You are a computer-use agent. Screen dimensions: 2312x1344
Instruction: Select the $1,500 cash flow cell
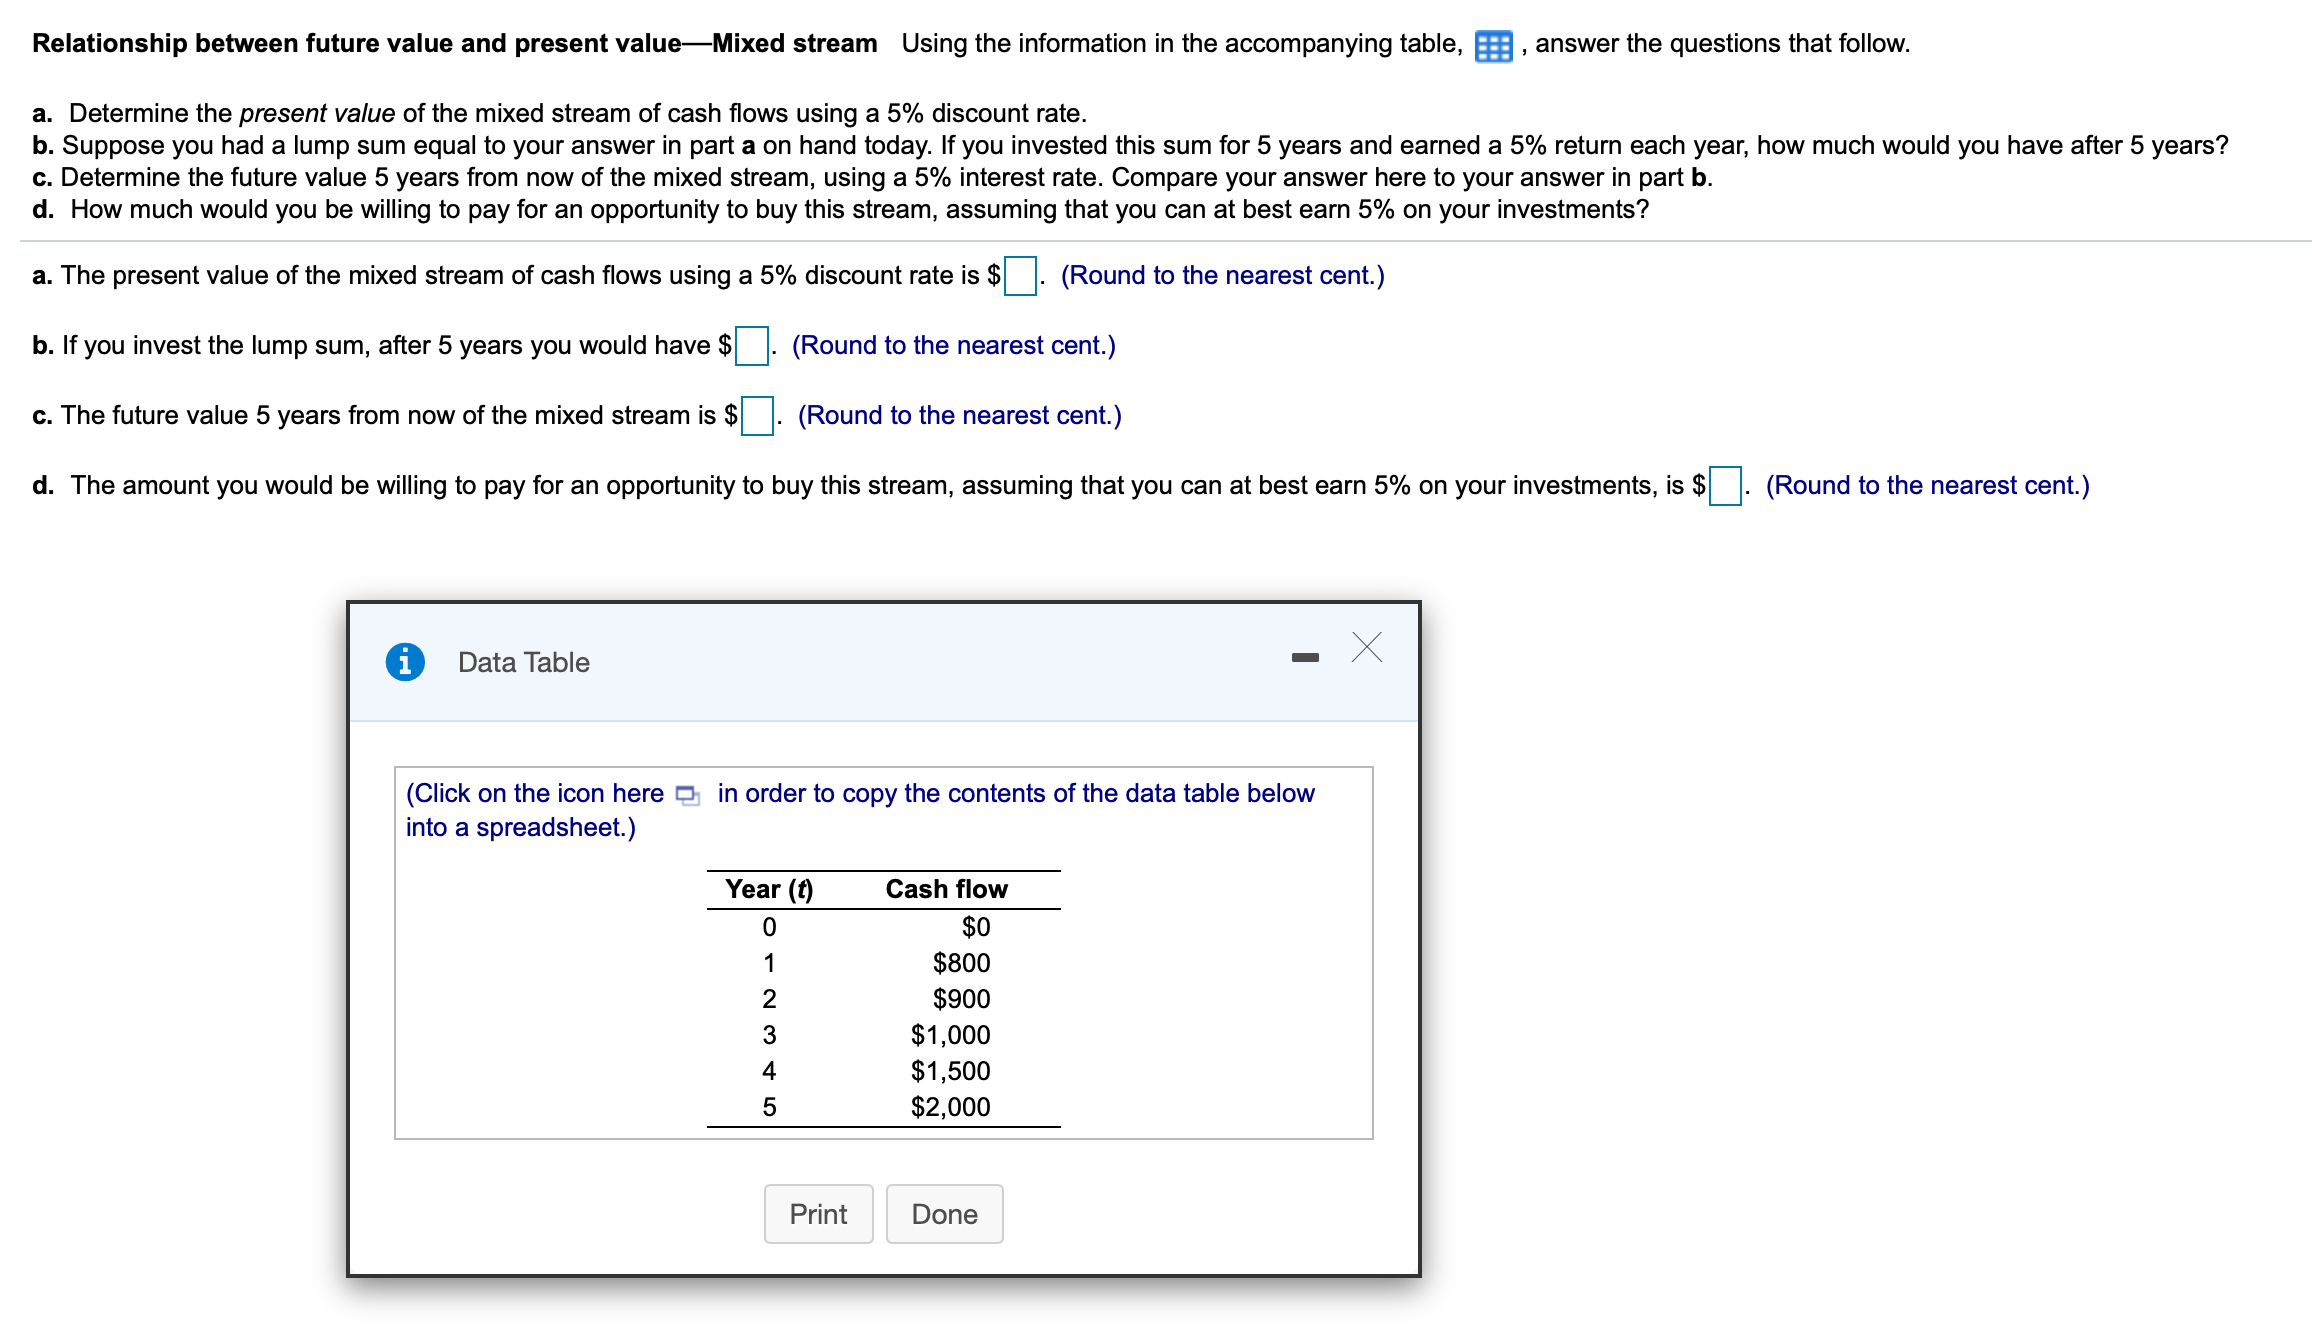pos(950,1071)
